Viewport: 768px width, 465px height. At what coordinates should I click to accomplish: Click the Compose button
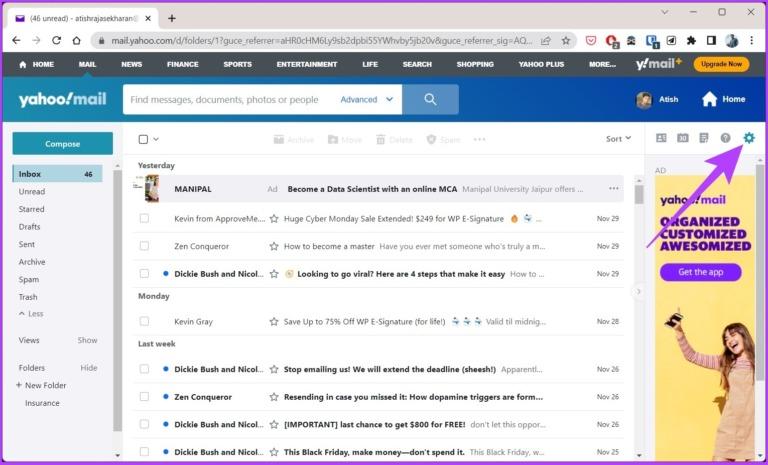click(63, 144)
